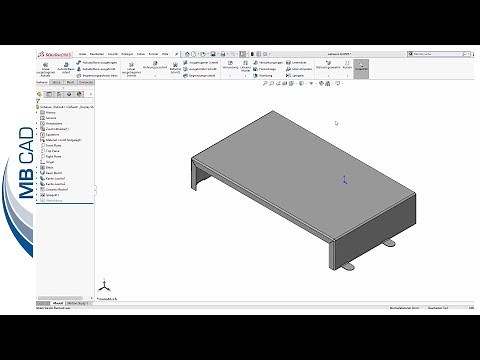
Task: Click the Save icon in quick toolbar
Action: pos(213,54)
